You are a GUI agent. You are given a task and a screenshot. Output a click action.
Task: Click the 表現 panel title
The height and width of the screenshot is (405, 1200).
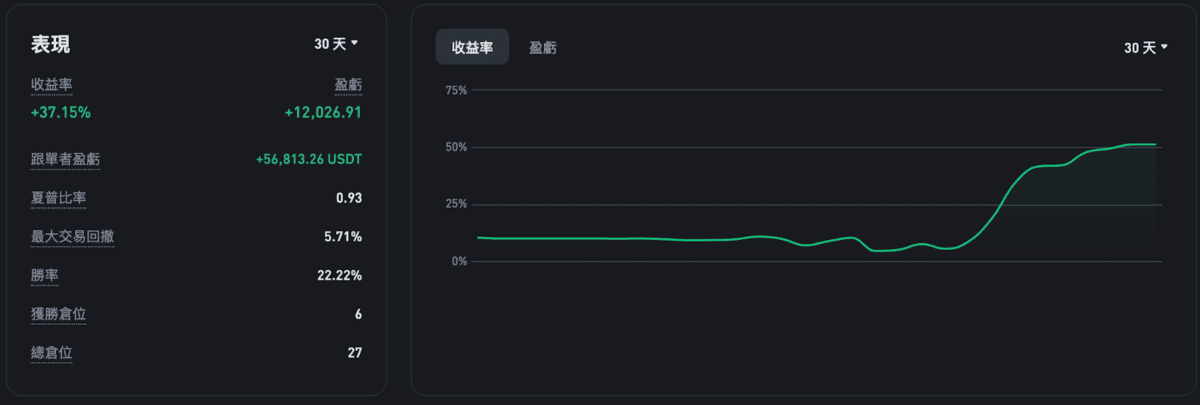click(50, 44)
